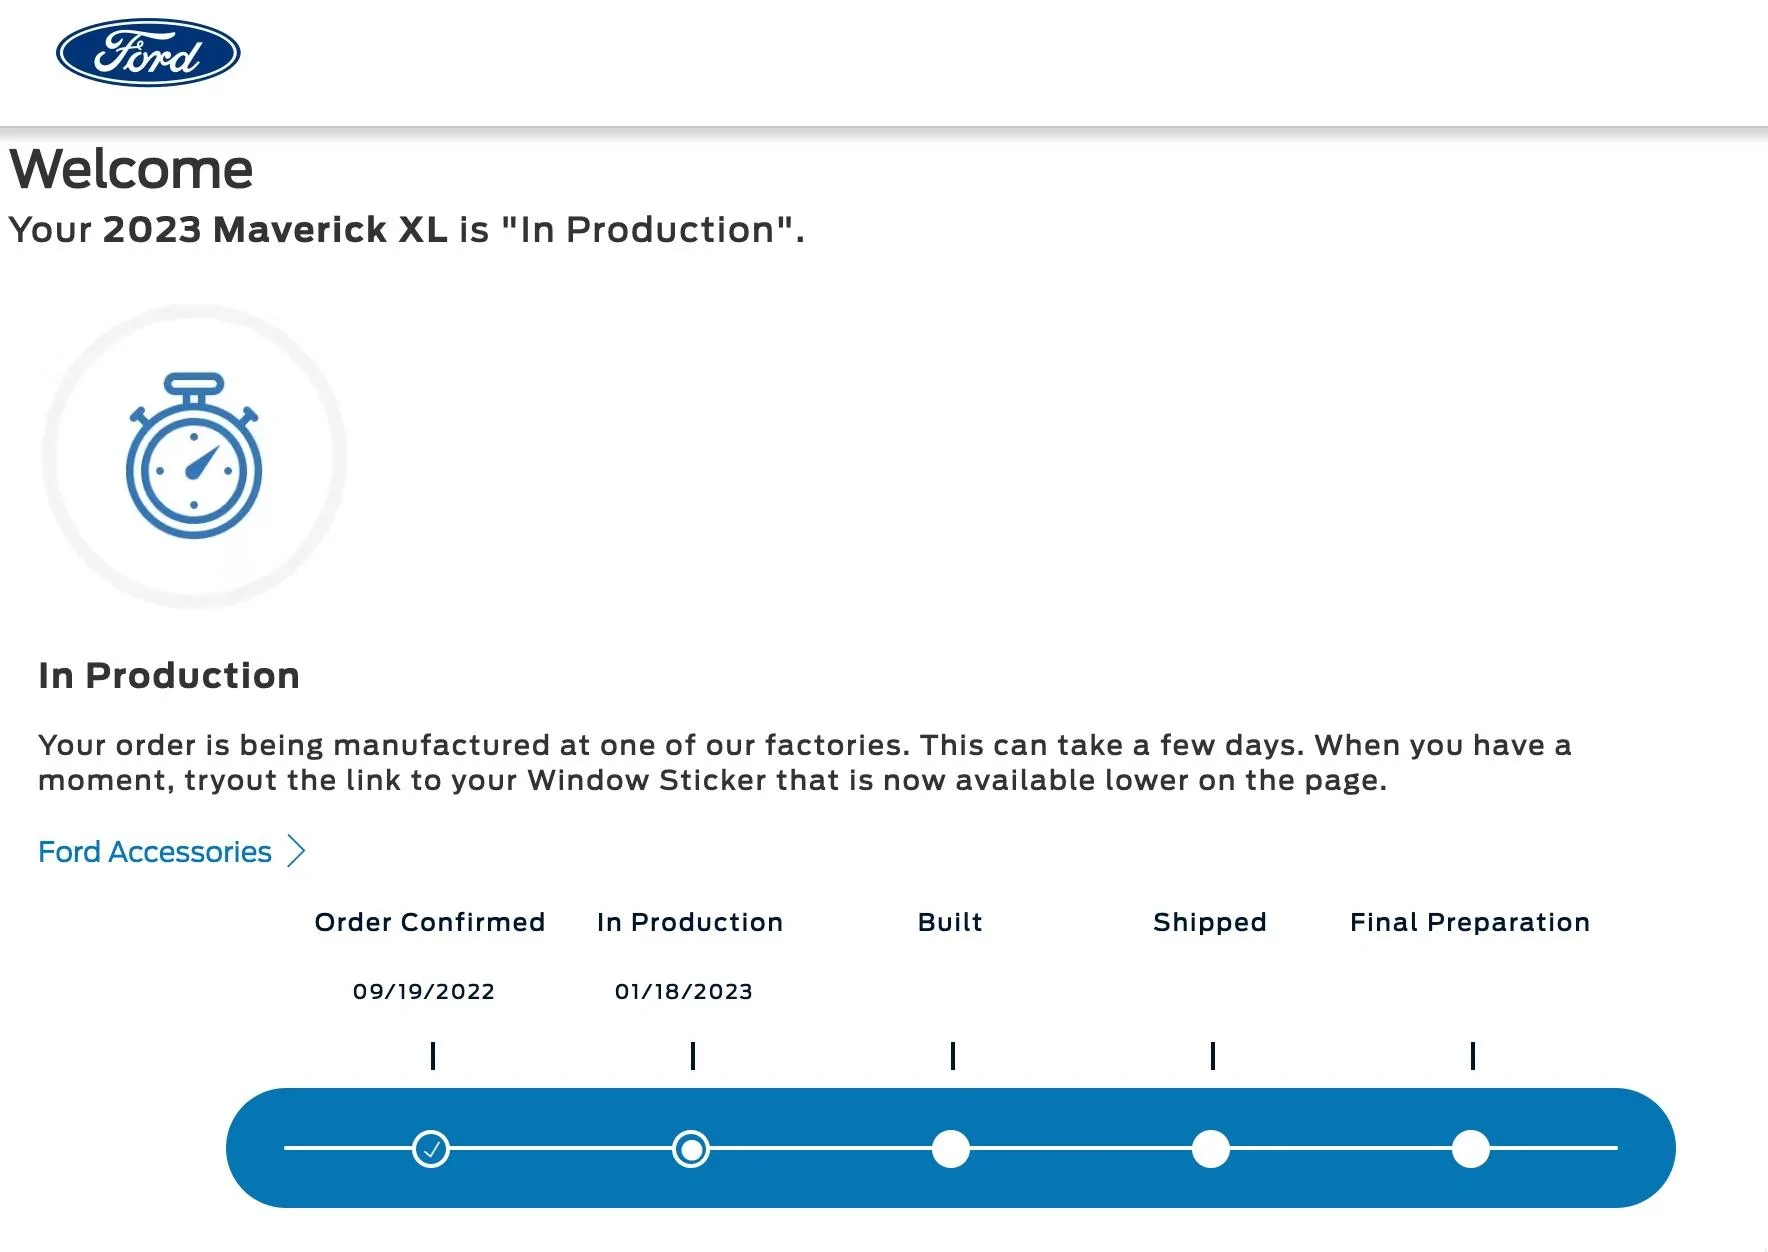The height and width of the screenshot is (1252, 1768).
Task: Click the Built stage label
Action: (x=950, y=922)
